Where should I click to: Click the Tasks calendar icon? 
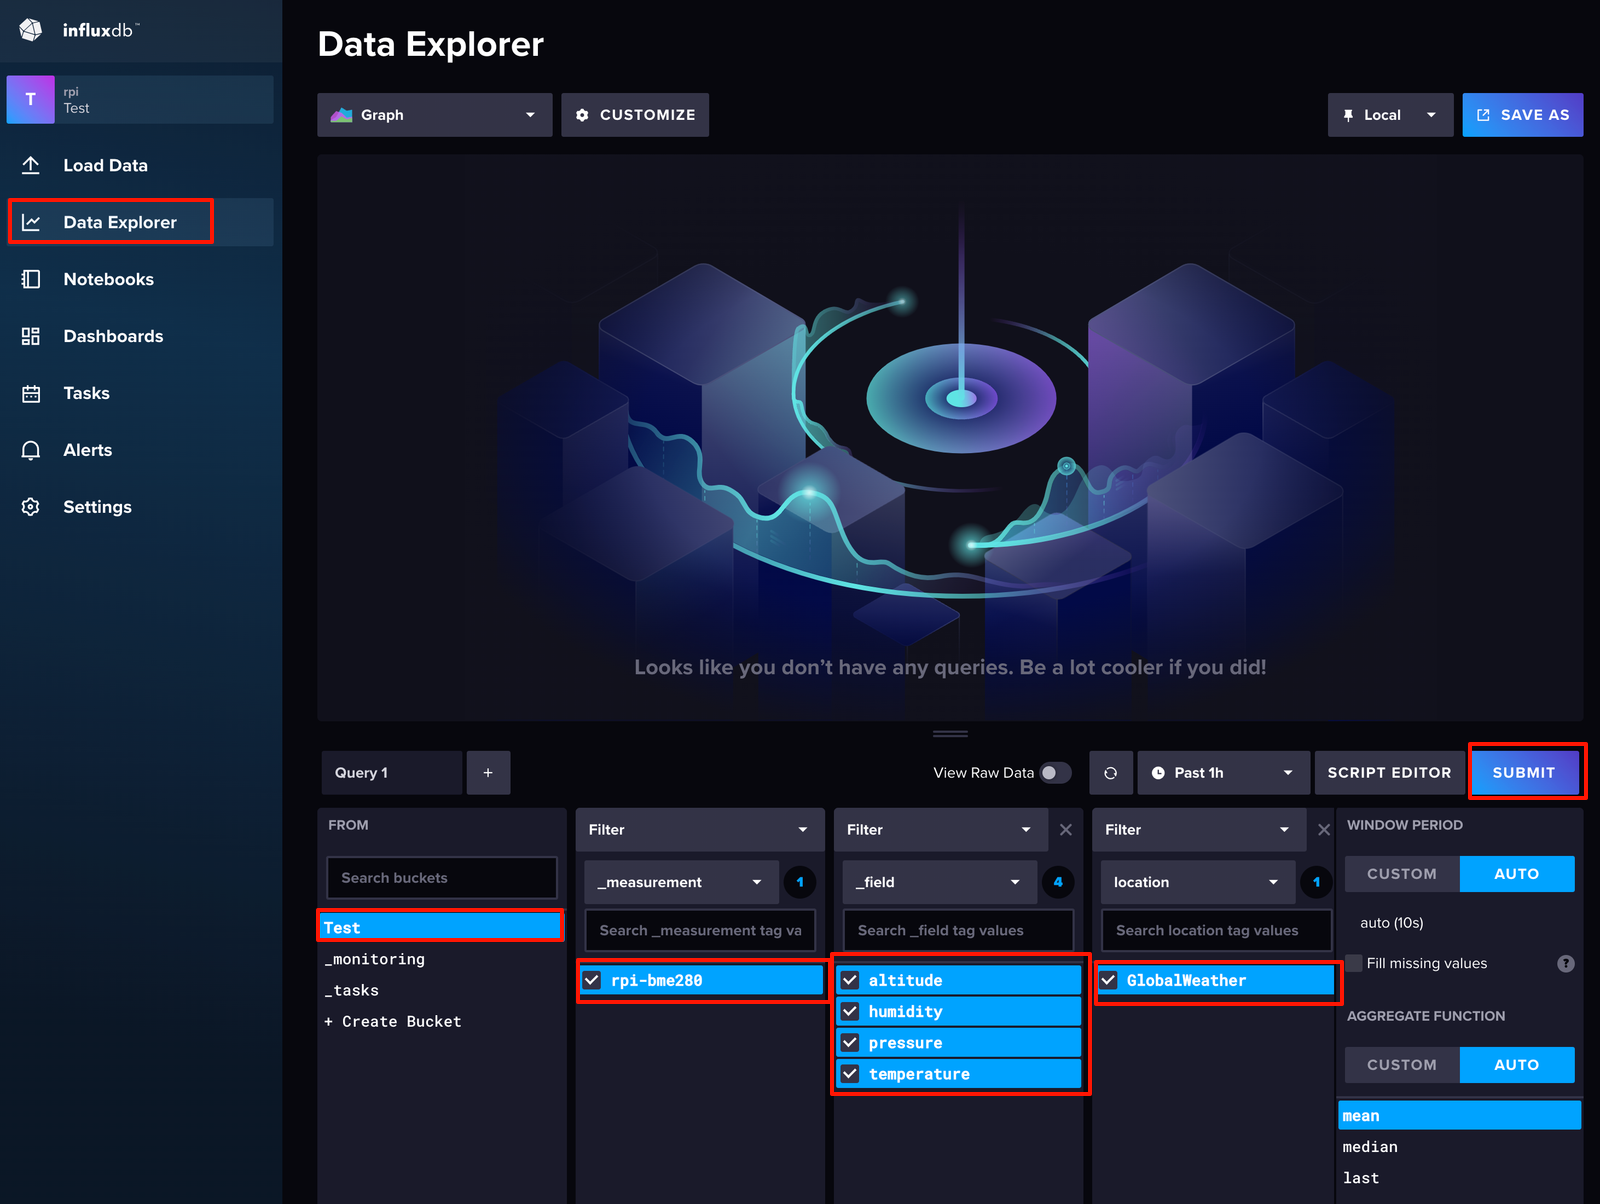[31, 393]
